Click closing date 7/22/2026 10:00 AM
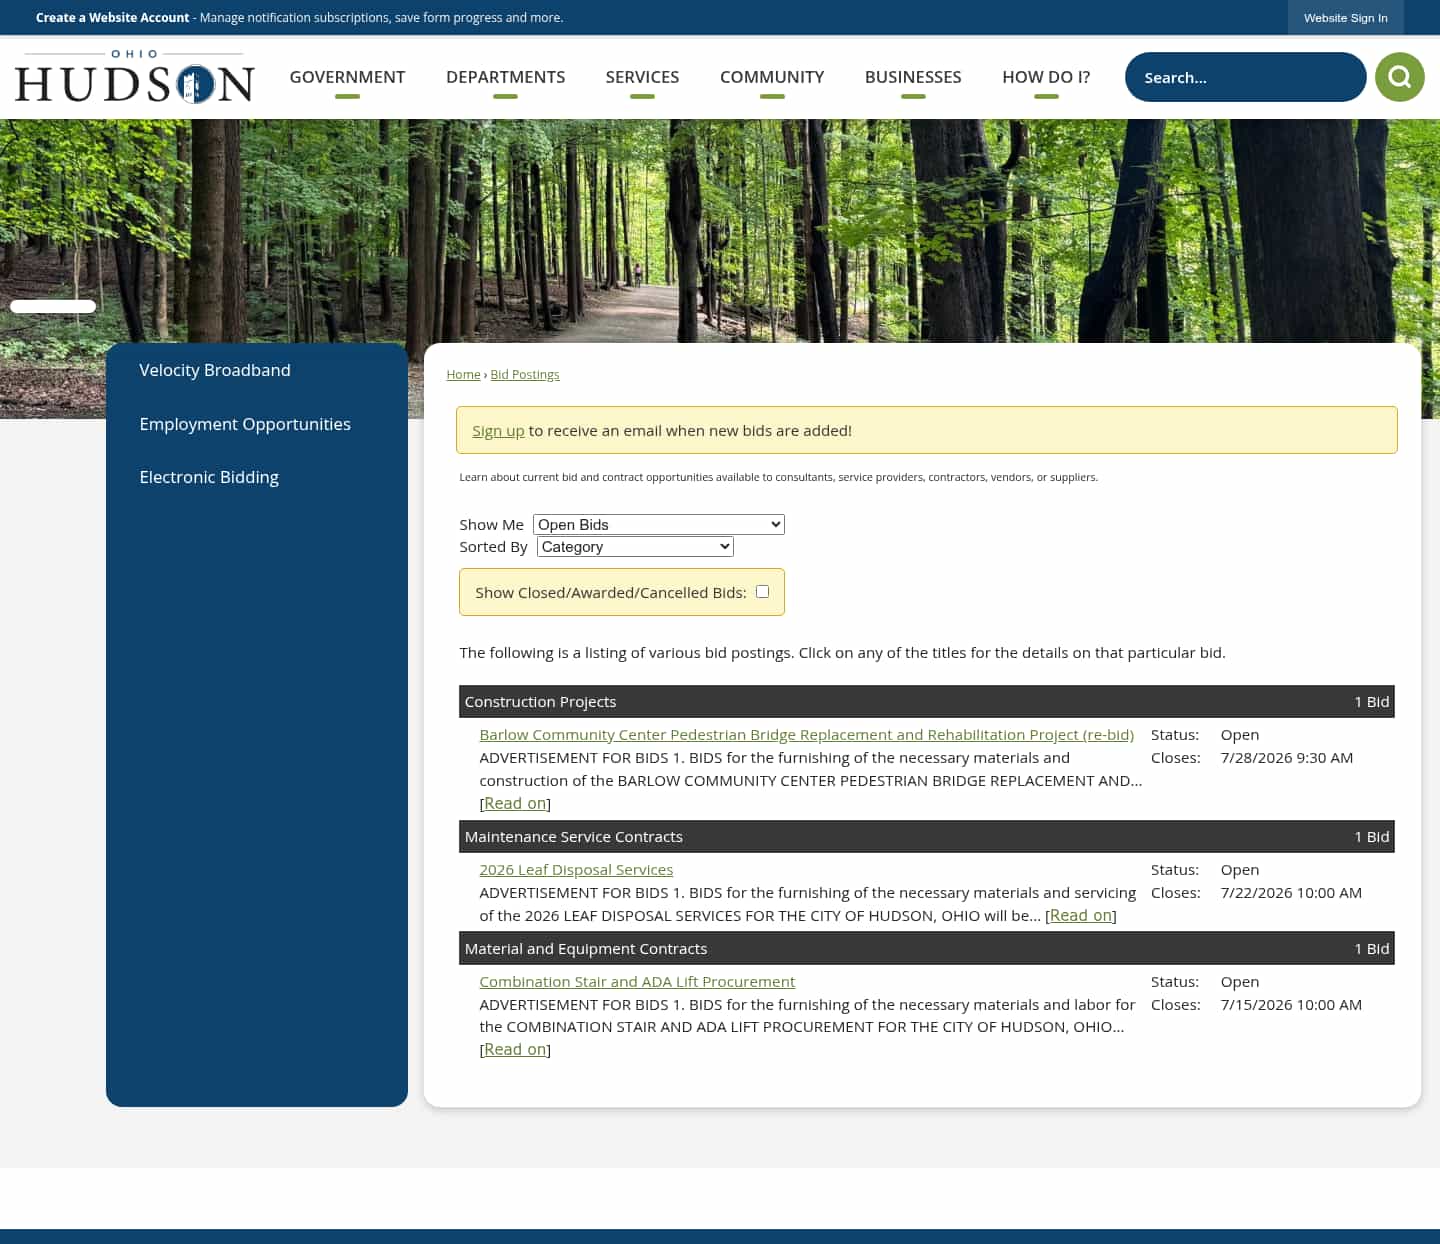 (1291, 893)
